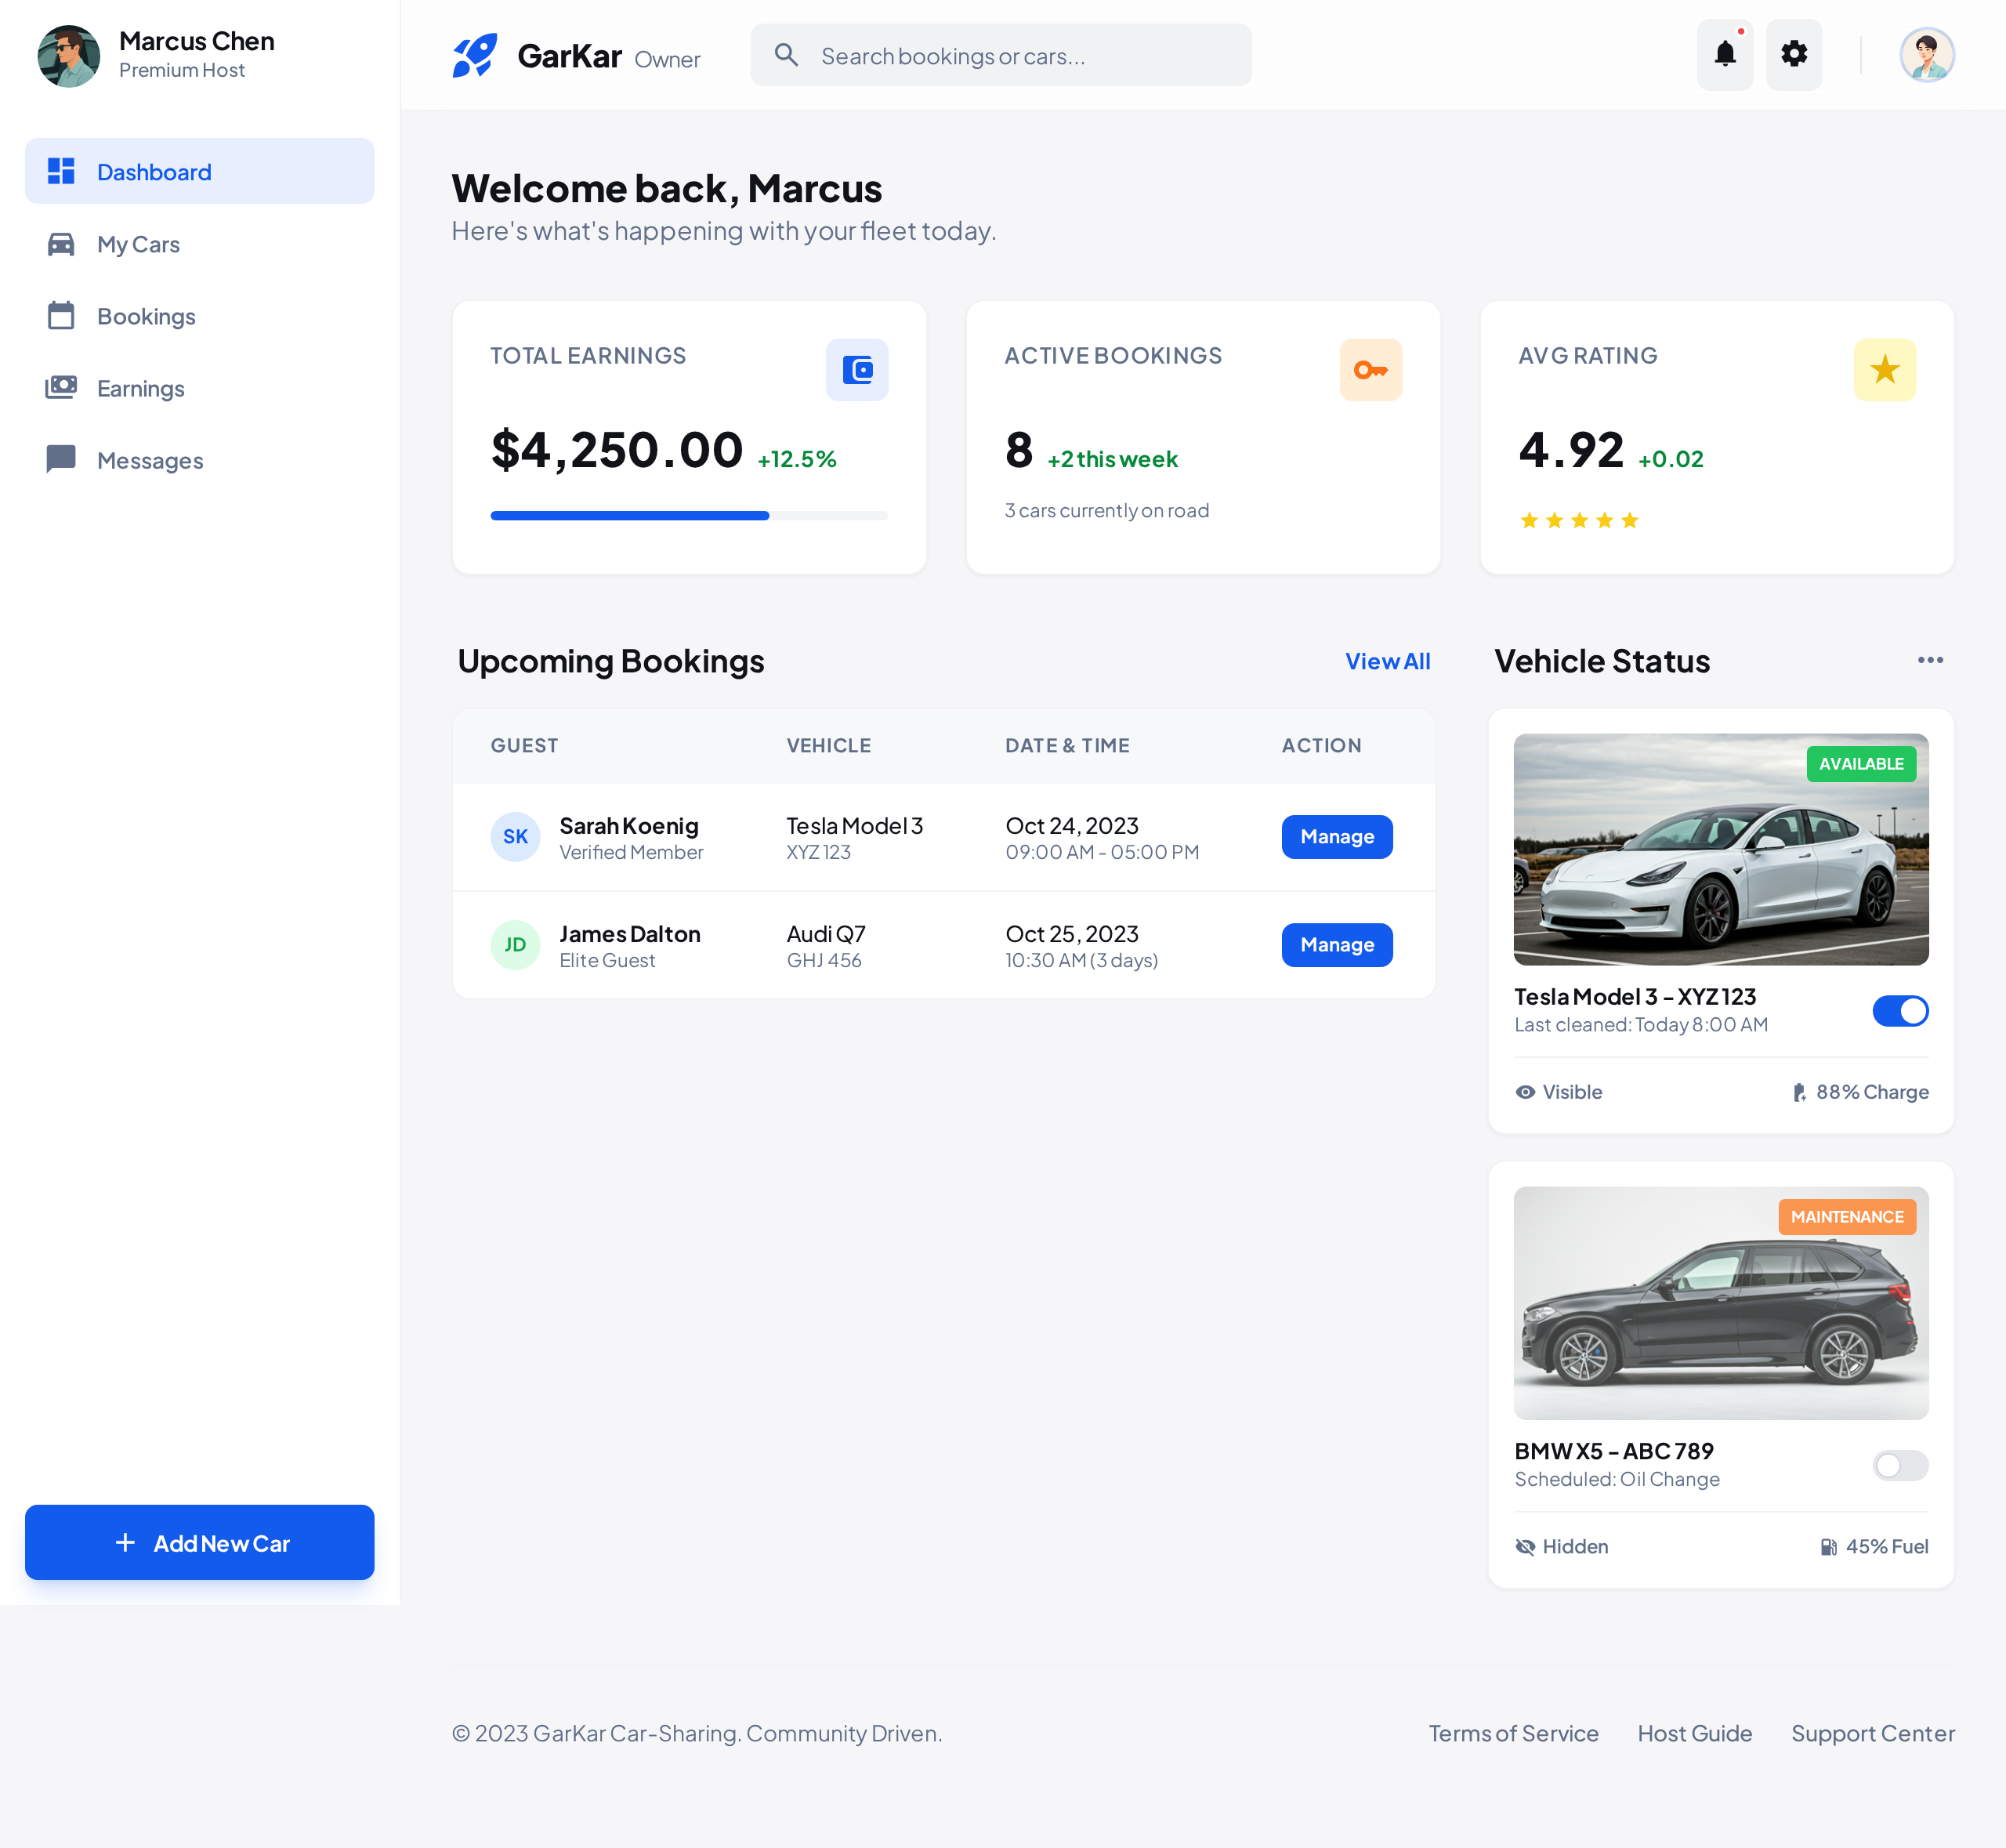2006x1848 pixels.
Task: Click the JD guest avatar
Action: pyautogui.click(x=515, y=945)
